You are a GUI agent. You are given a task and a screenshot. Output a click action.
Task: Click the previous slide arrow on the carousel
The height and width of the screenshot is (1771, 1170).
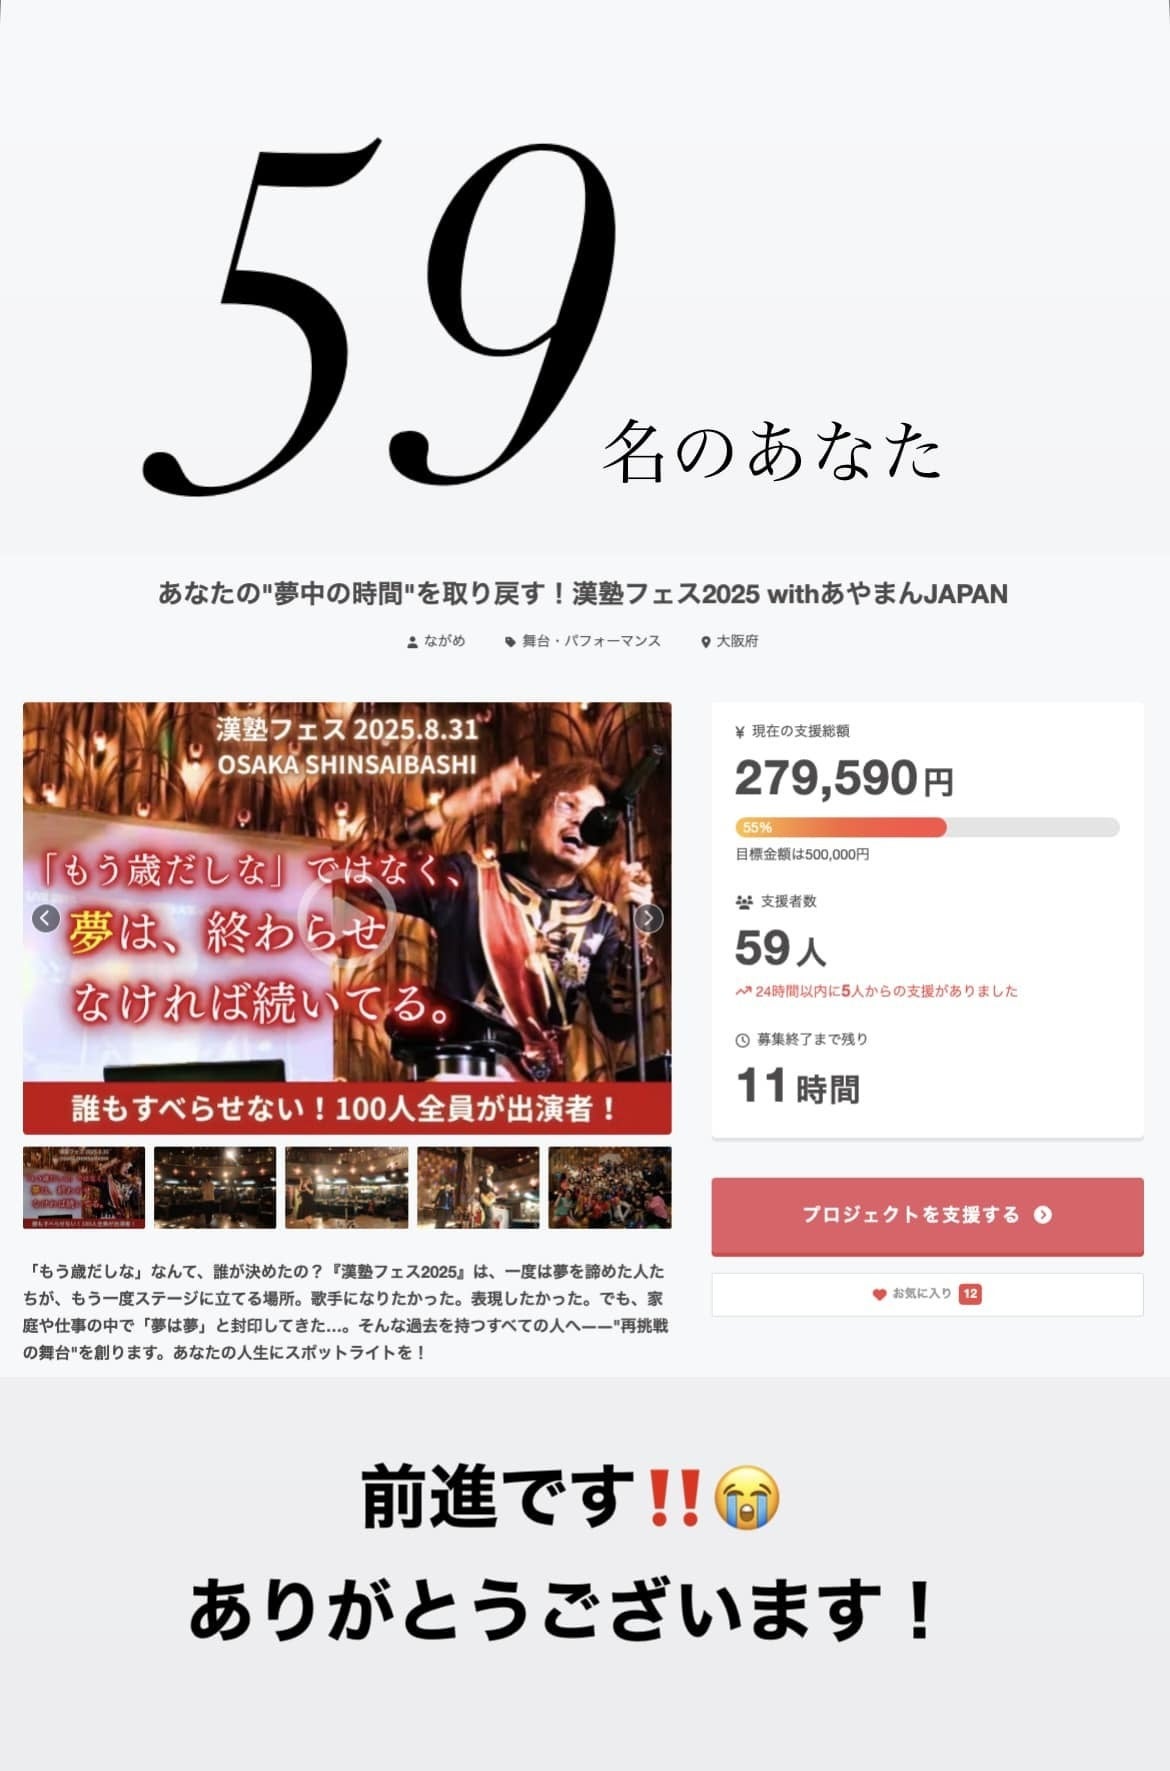(x=45, y=918)
